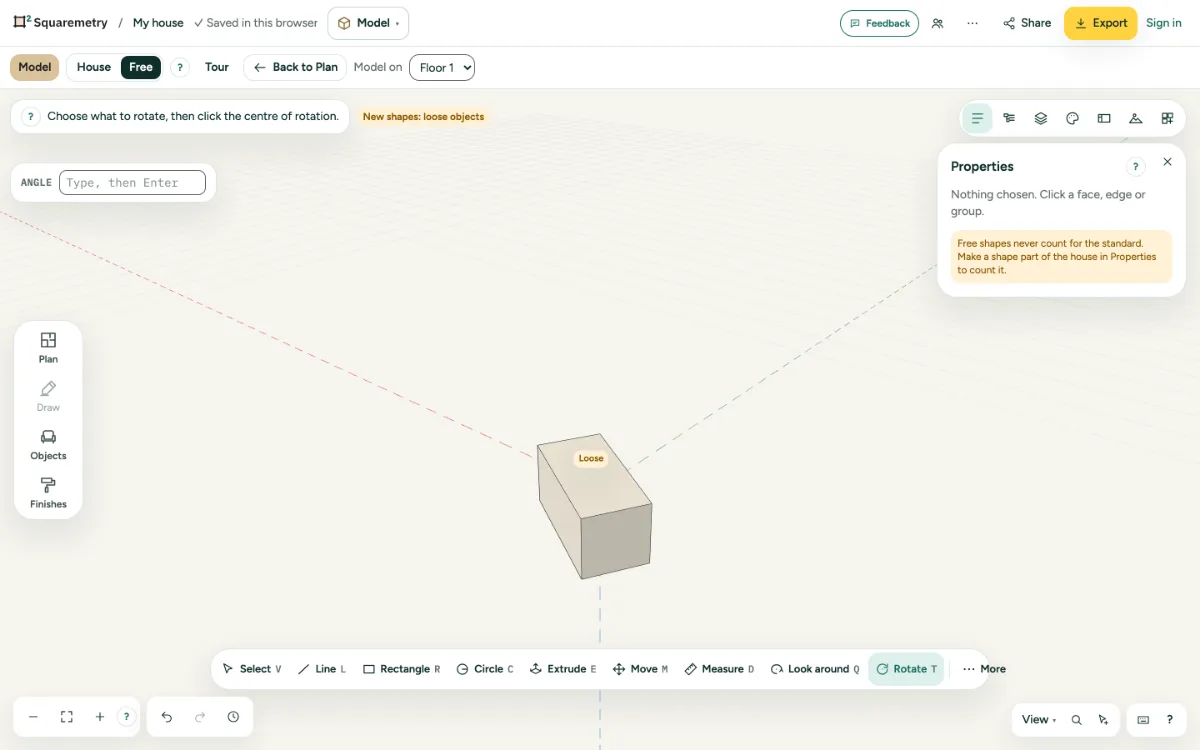Expand the More tools menu
This screenshot has height=750, width=1200.
(x=984, y=669)
